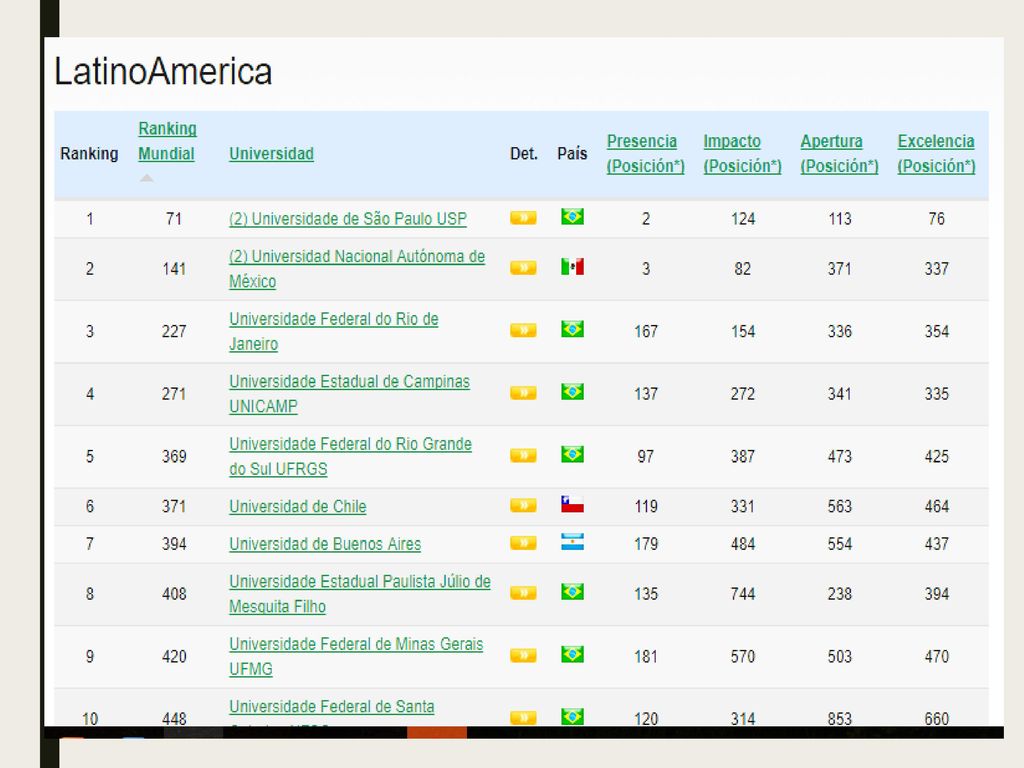Screen dimensions: 1024x768
Task: Sort by Universidad column header
Action: point(271,153)
